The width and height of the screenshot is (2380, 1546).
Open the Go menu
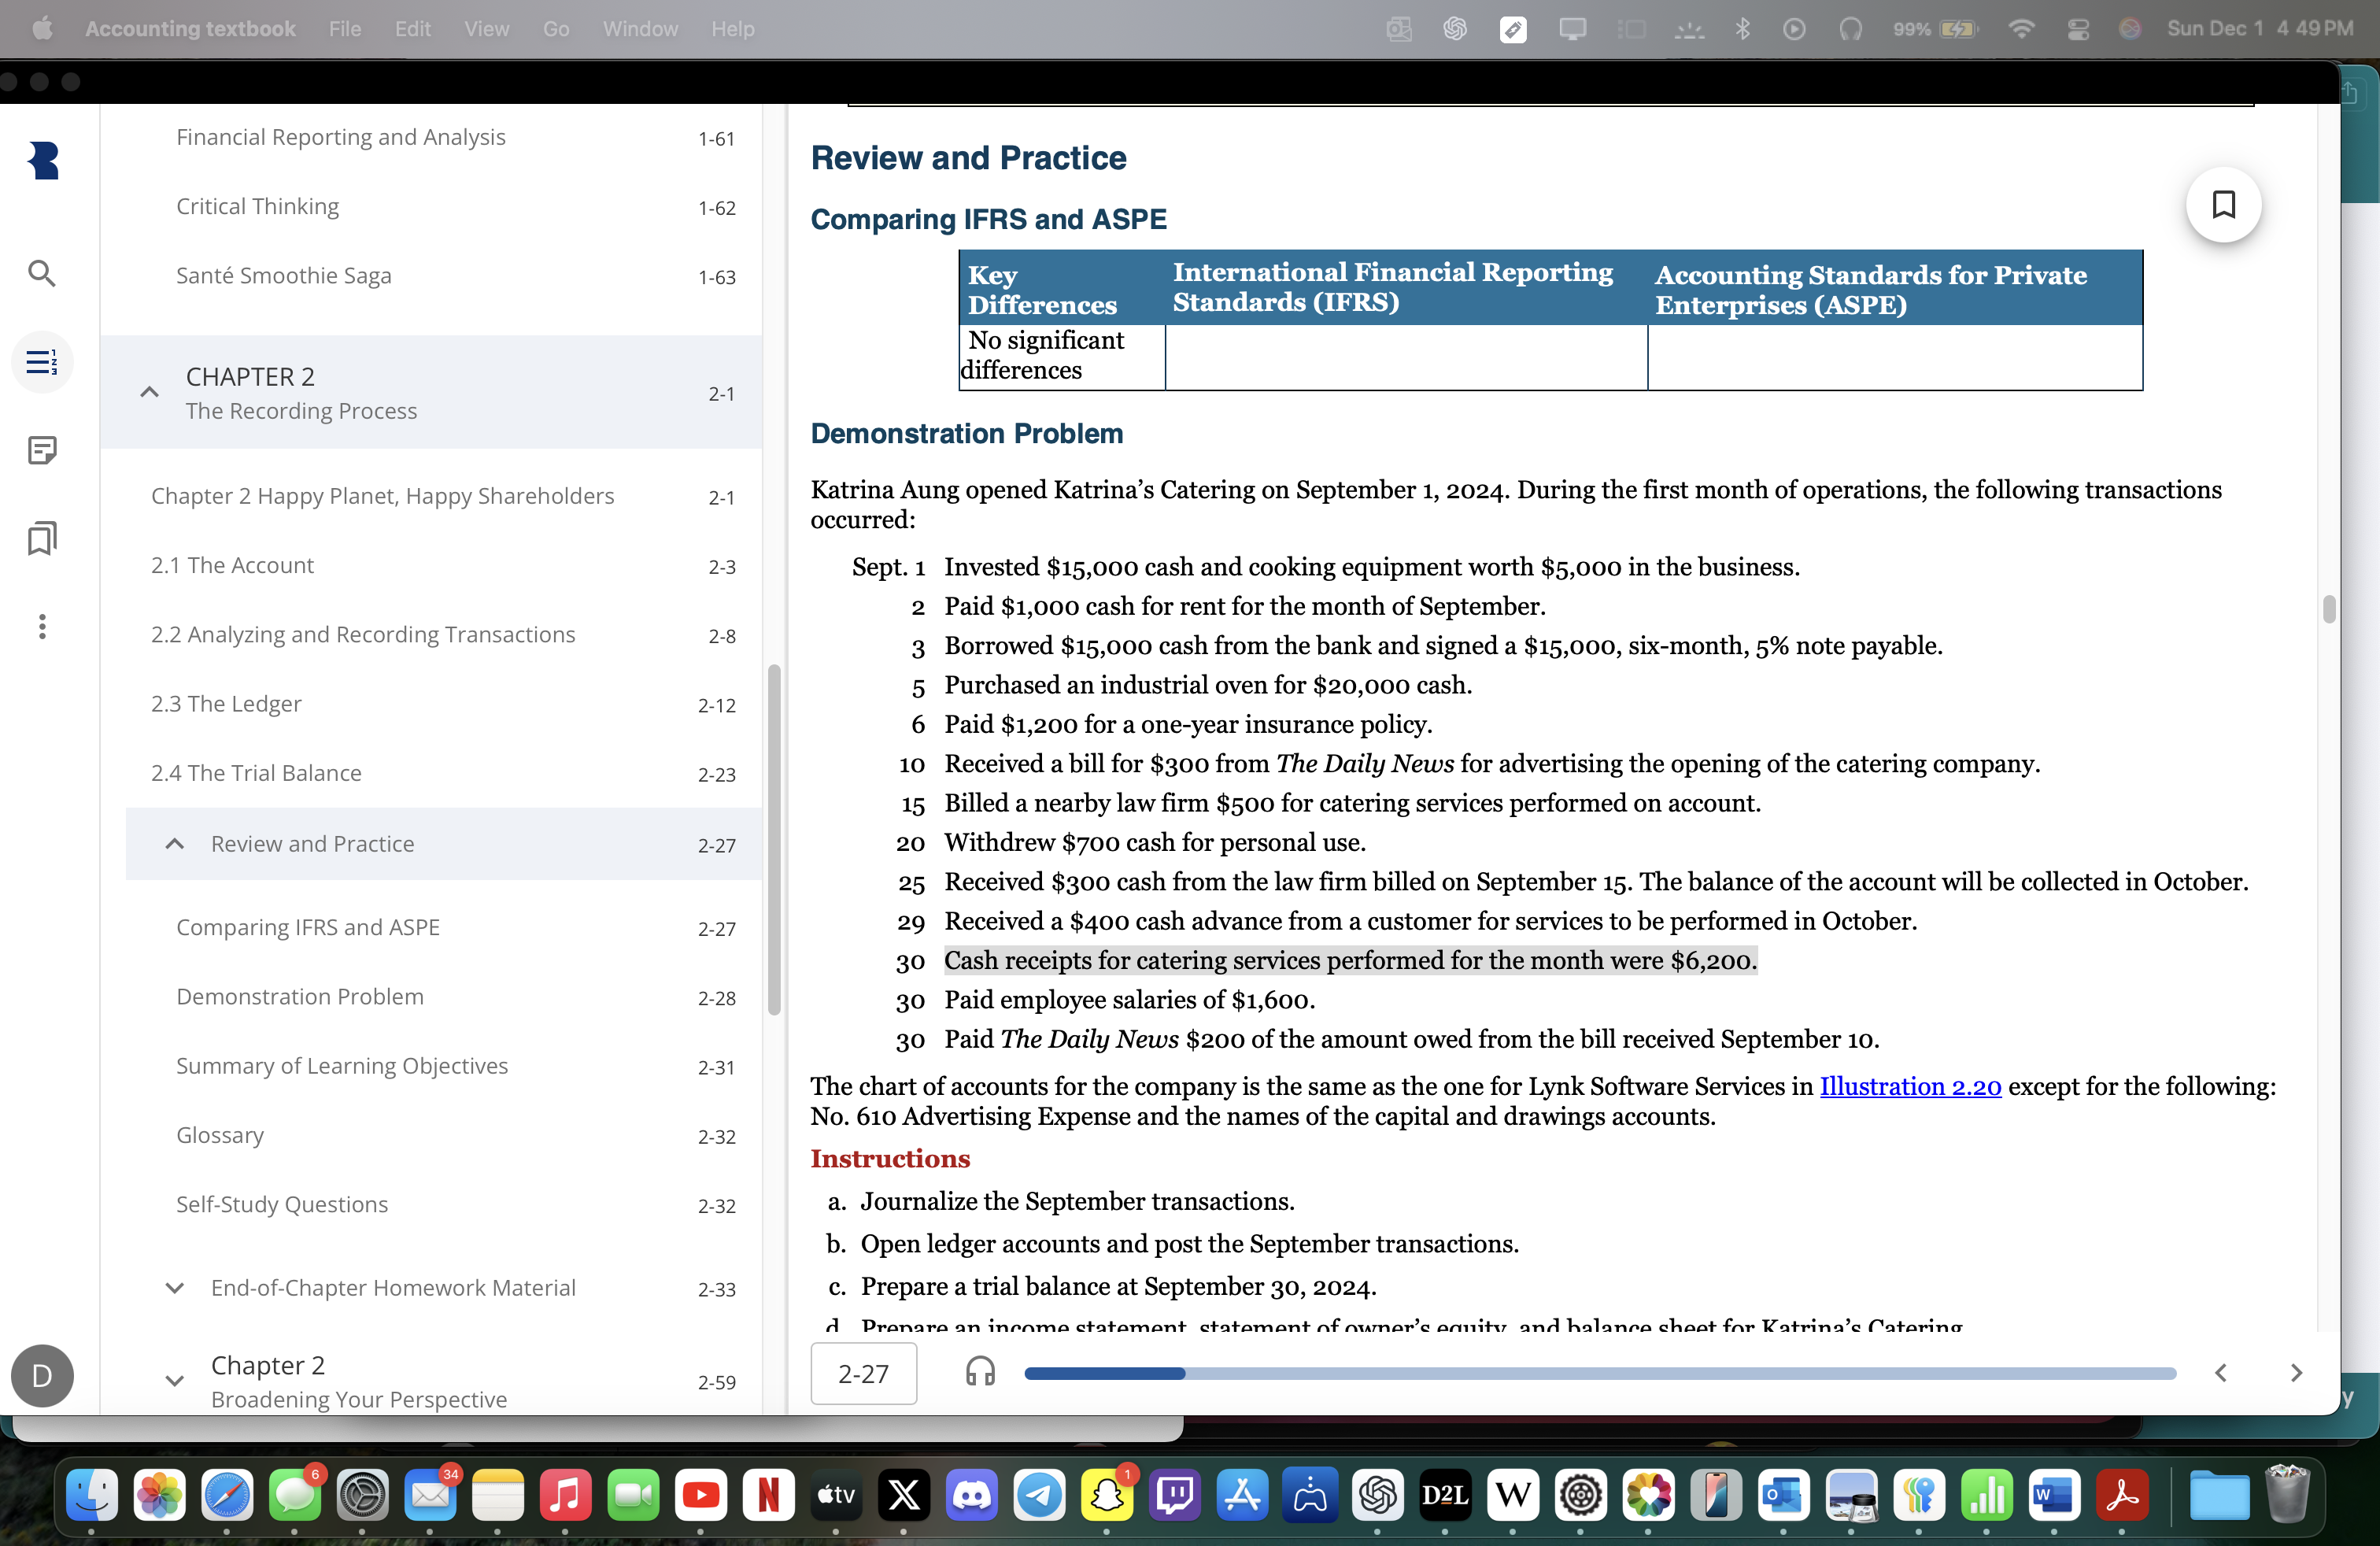[556, 29]
